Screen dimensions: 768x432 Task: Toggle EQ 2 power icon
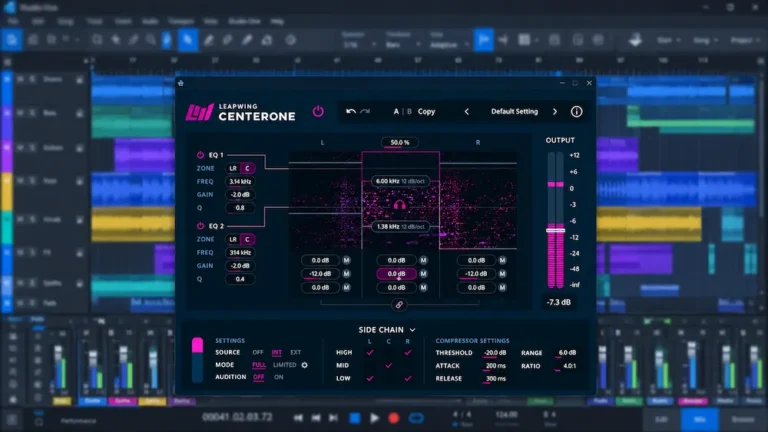[x=200, y=226]
